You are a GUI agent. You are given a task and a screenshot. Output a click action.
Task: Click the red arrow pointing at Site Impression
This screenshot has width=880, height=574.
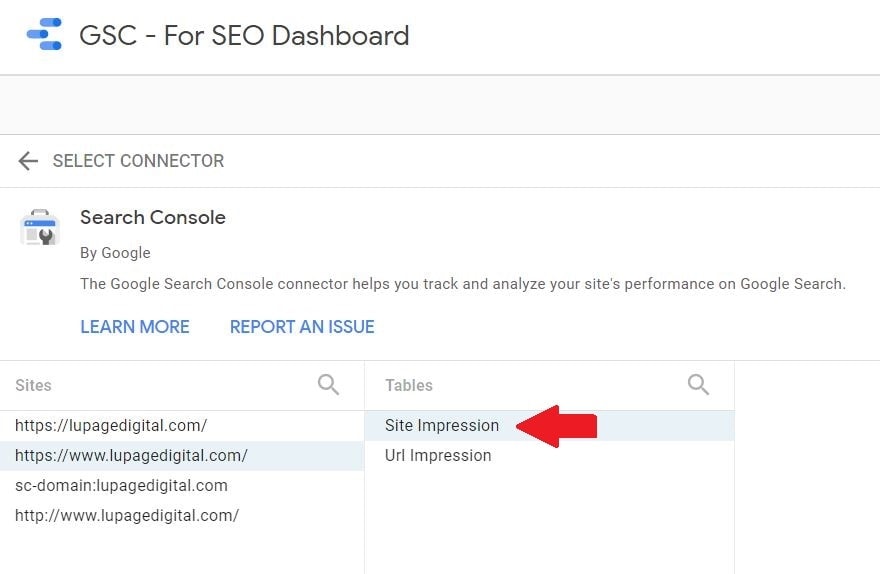[x=556, y=426]
